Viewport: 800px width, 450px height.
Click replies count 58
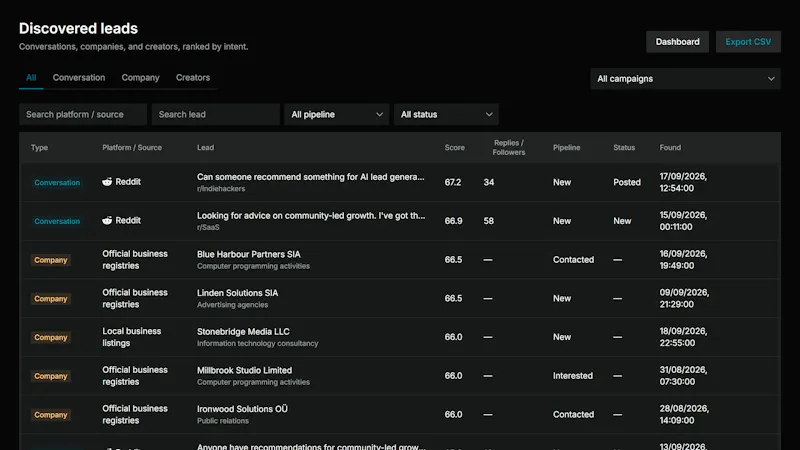coord(489,221)
